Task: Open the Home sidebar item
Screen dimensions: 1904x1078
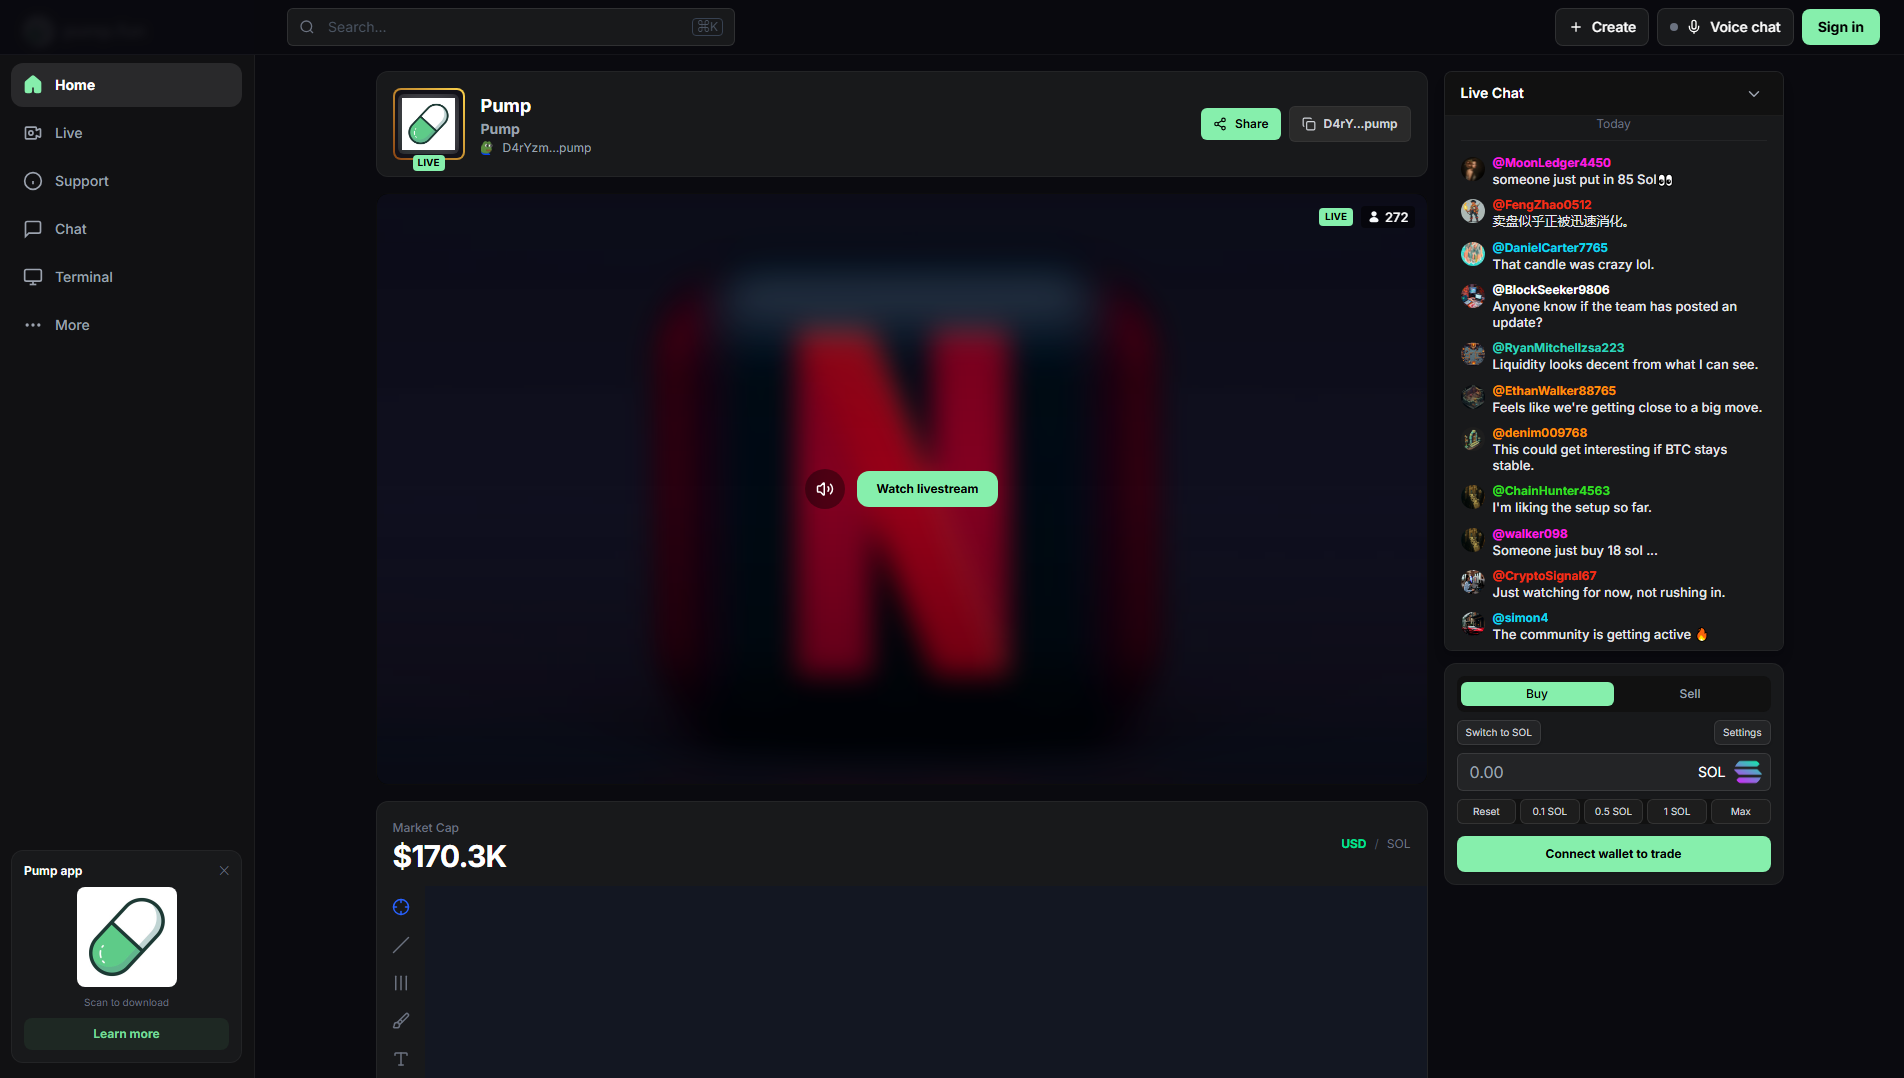Action: point(126,85)
